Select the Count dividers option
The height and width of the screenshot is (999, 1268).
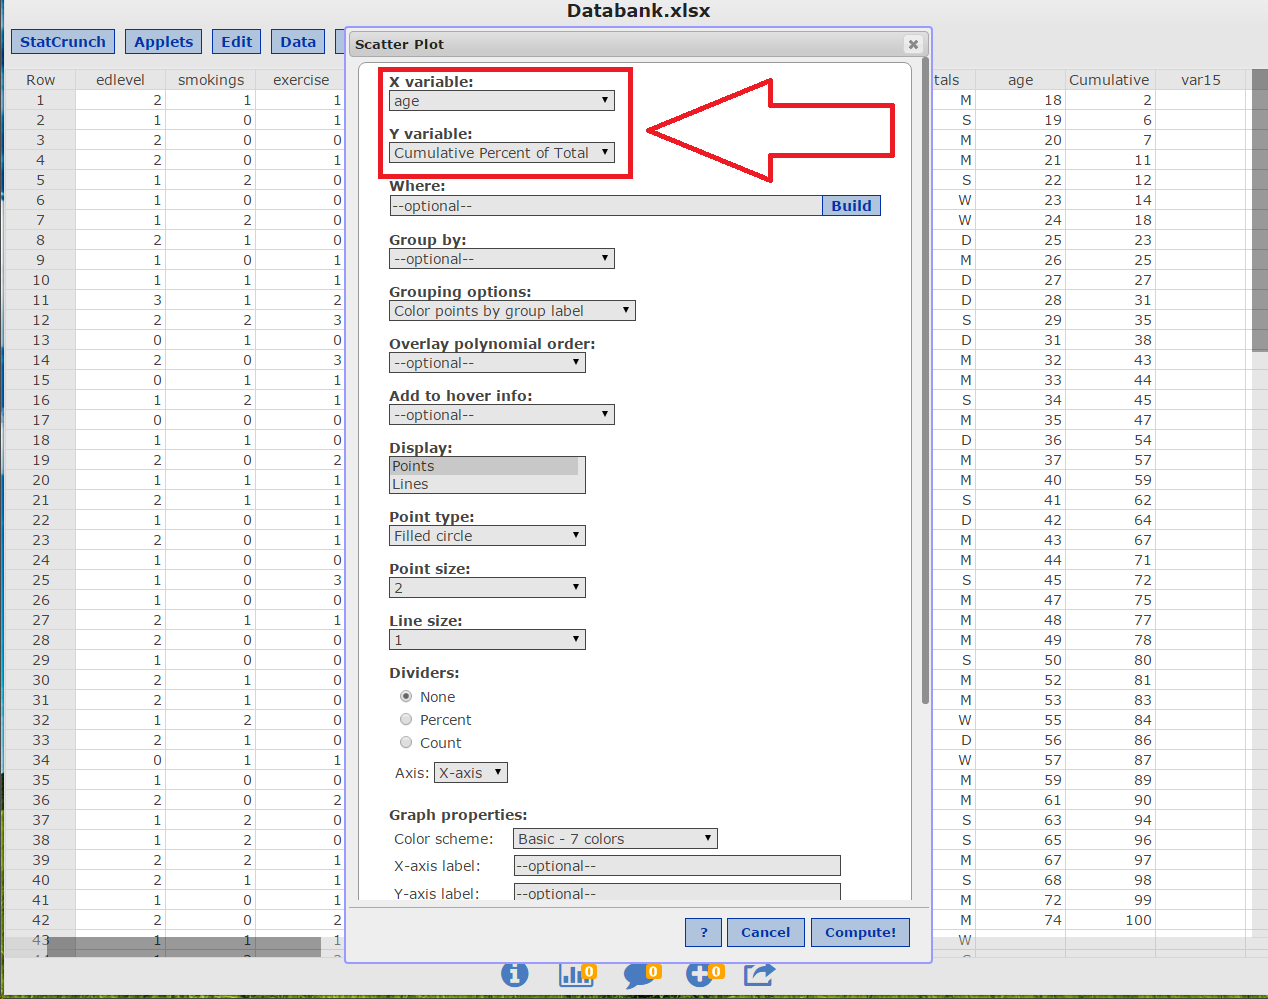(406, 742)
